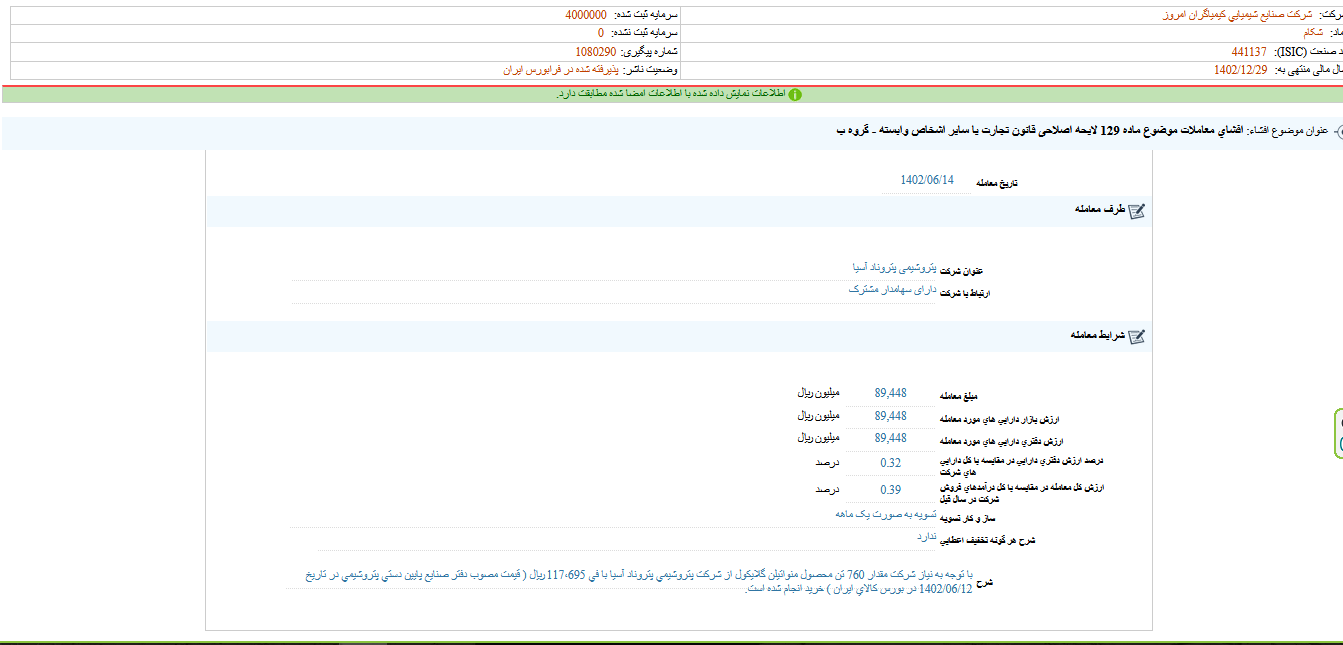Click the tracking number 1080290
The image size is (1343, 645).
pos(596,52)
